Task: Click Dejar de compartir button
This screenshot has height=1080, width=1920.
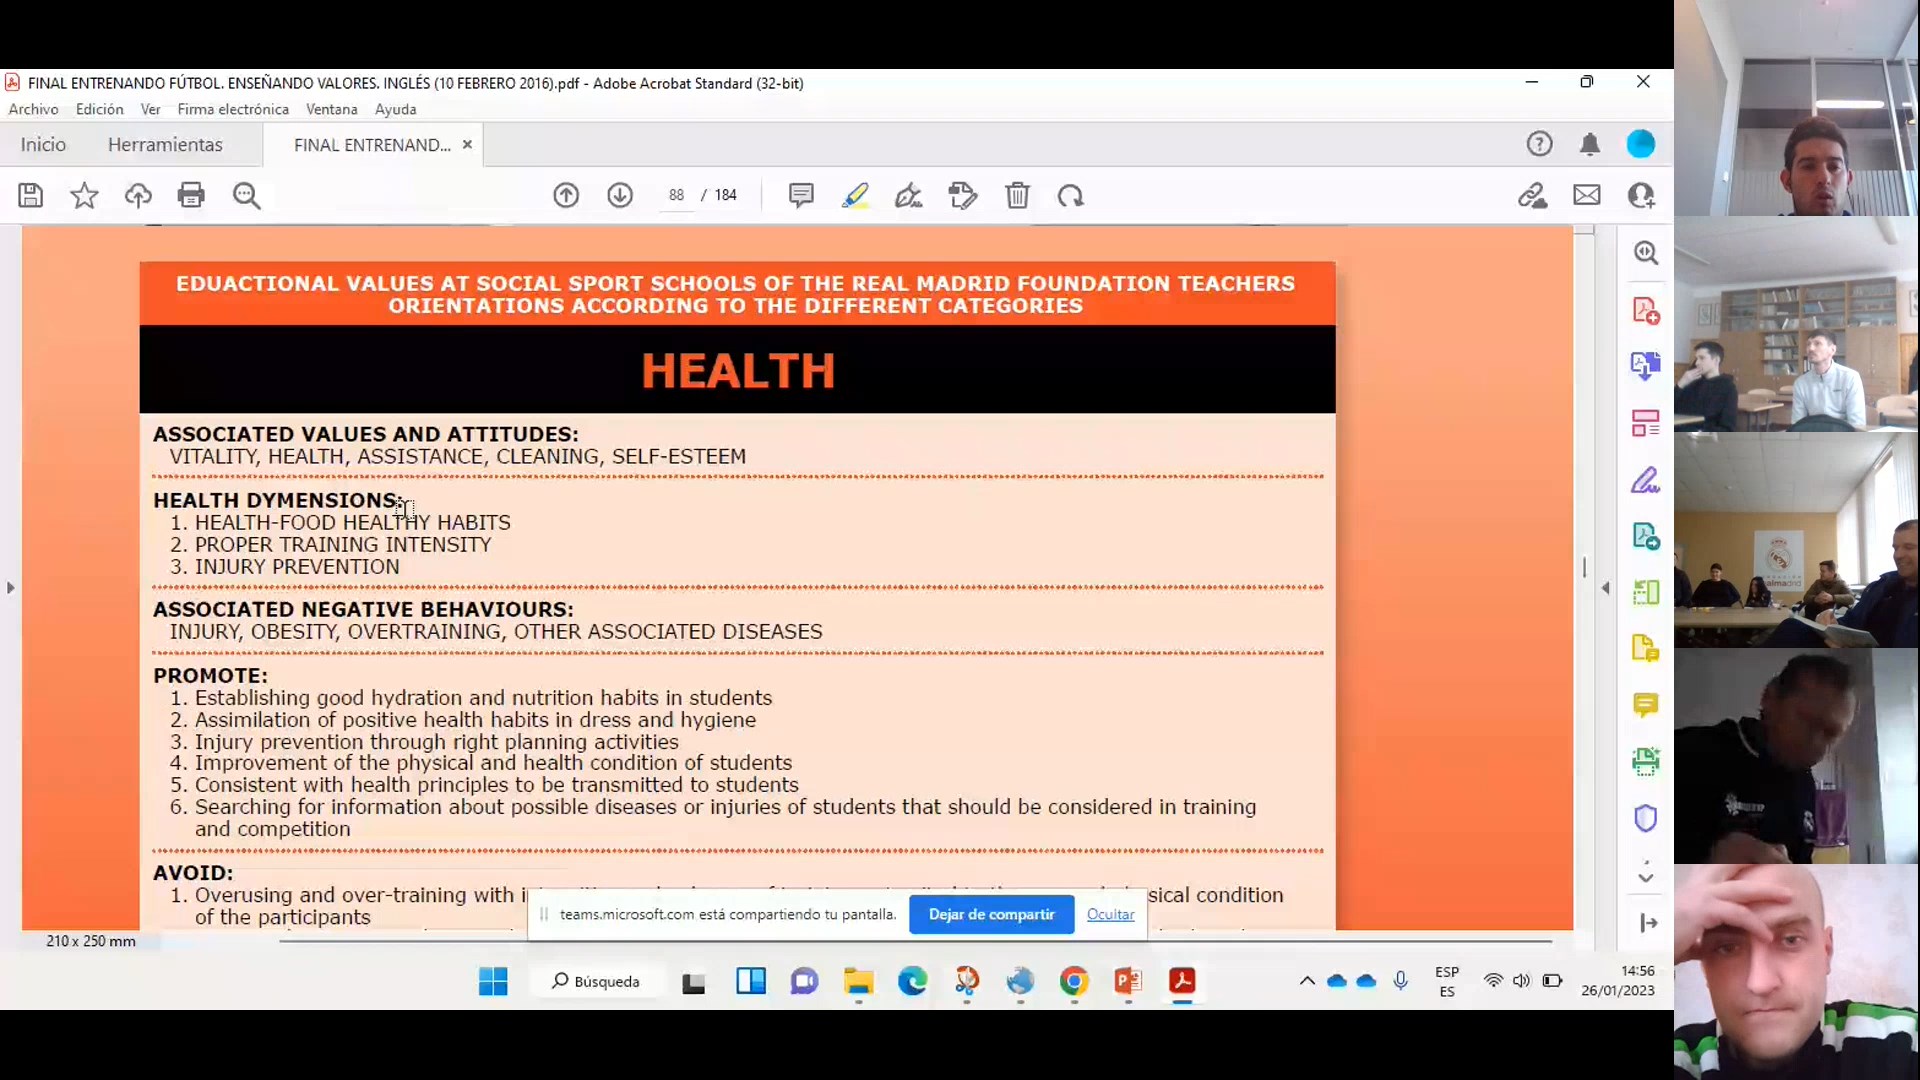Action: pos(991,914)
